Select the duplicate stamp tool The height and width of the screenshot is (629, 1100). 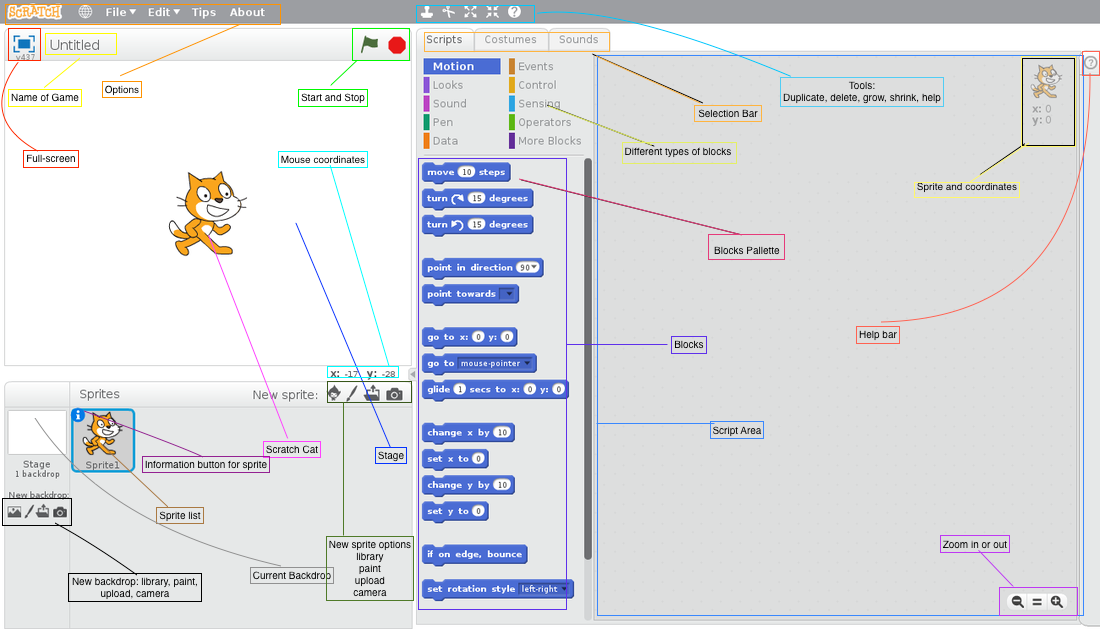pyautogui.click(x=428, y=12)
